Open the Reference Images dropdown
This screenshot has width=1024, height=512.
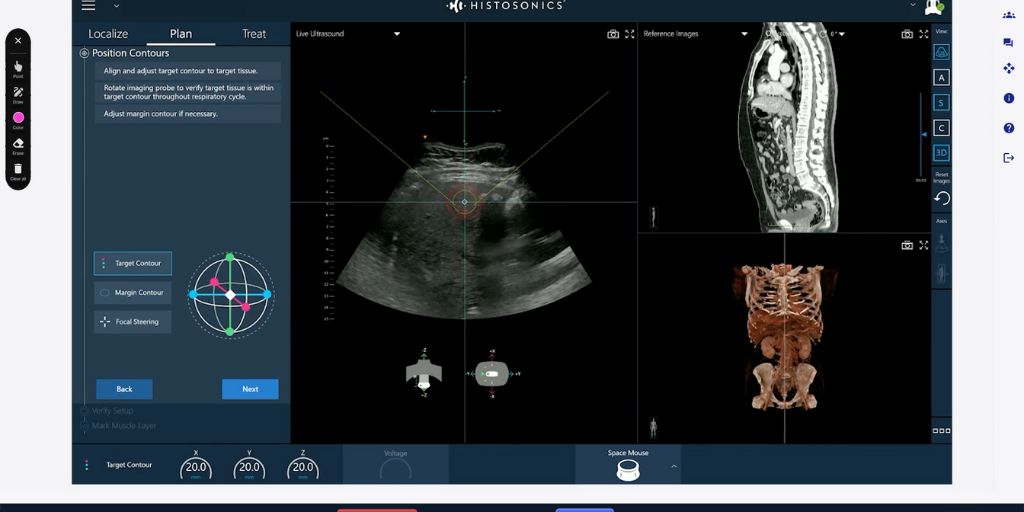744,34
